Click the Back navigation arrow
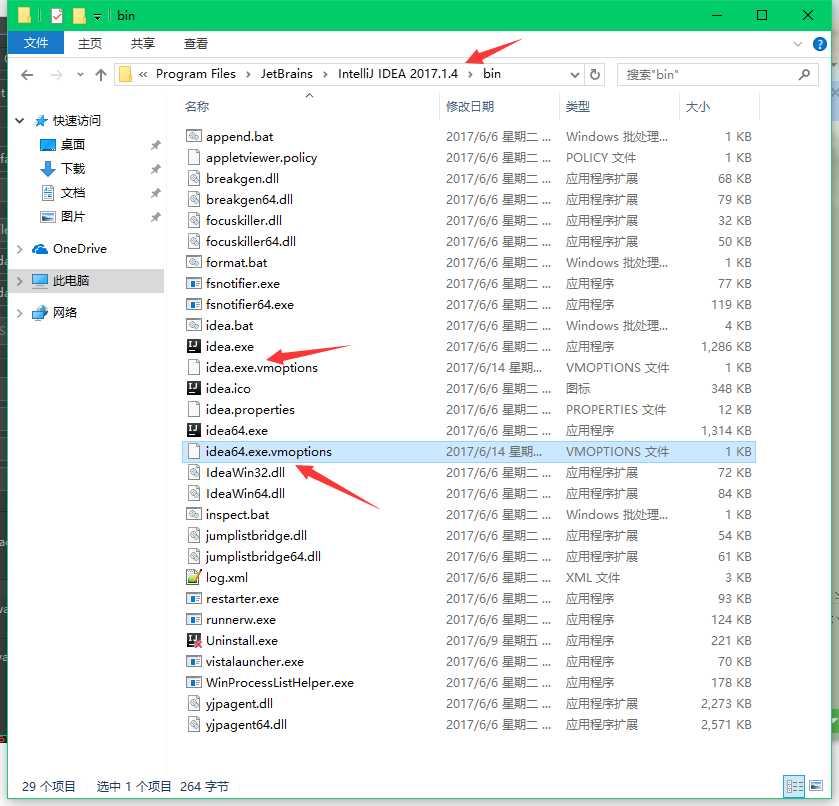839x806 pixels. tap(27, 75)
